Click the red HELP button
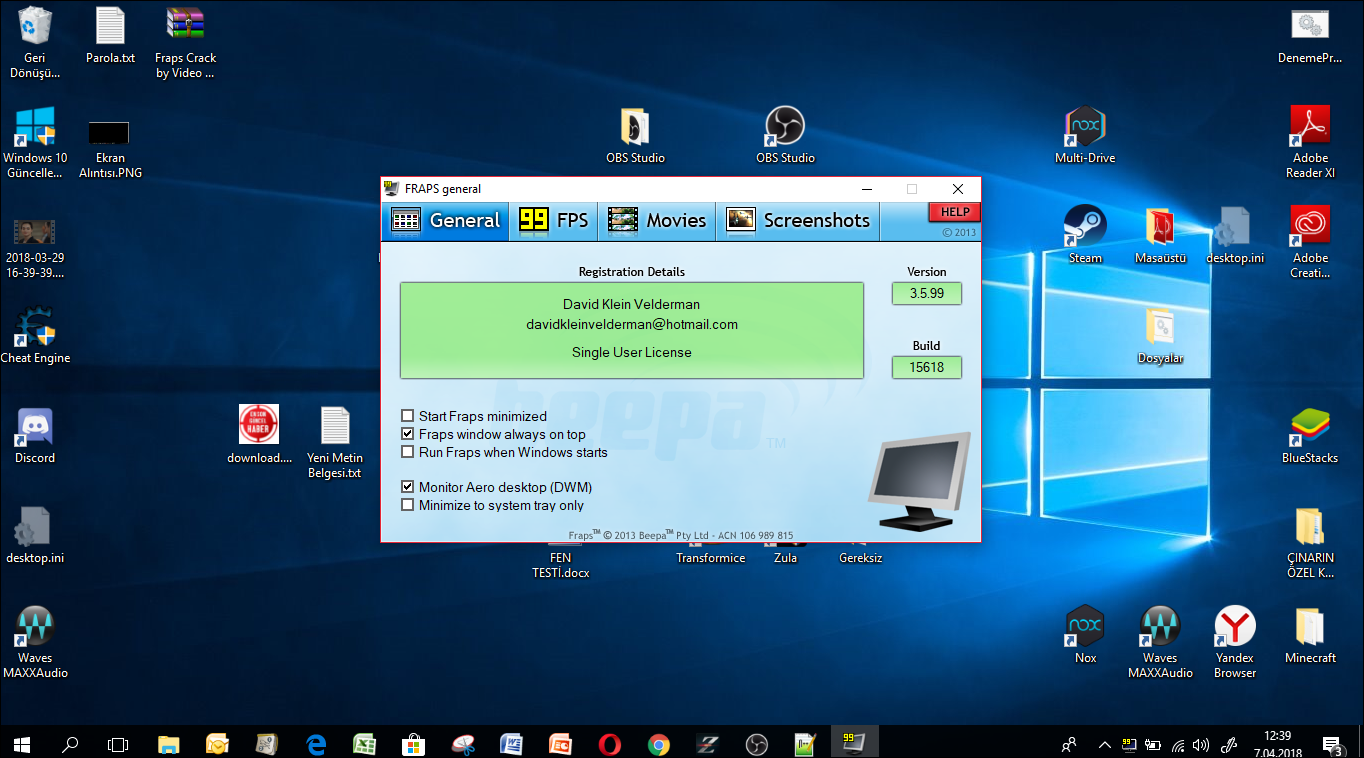The height and width of the screenshot is (758, 1364). tap(953, 211)
